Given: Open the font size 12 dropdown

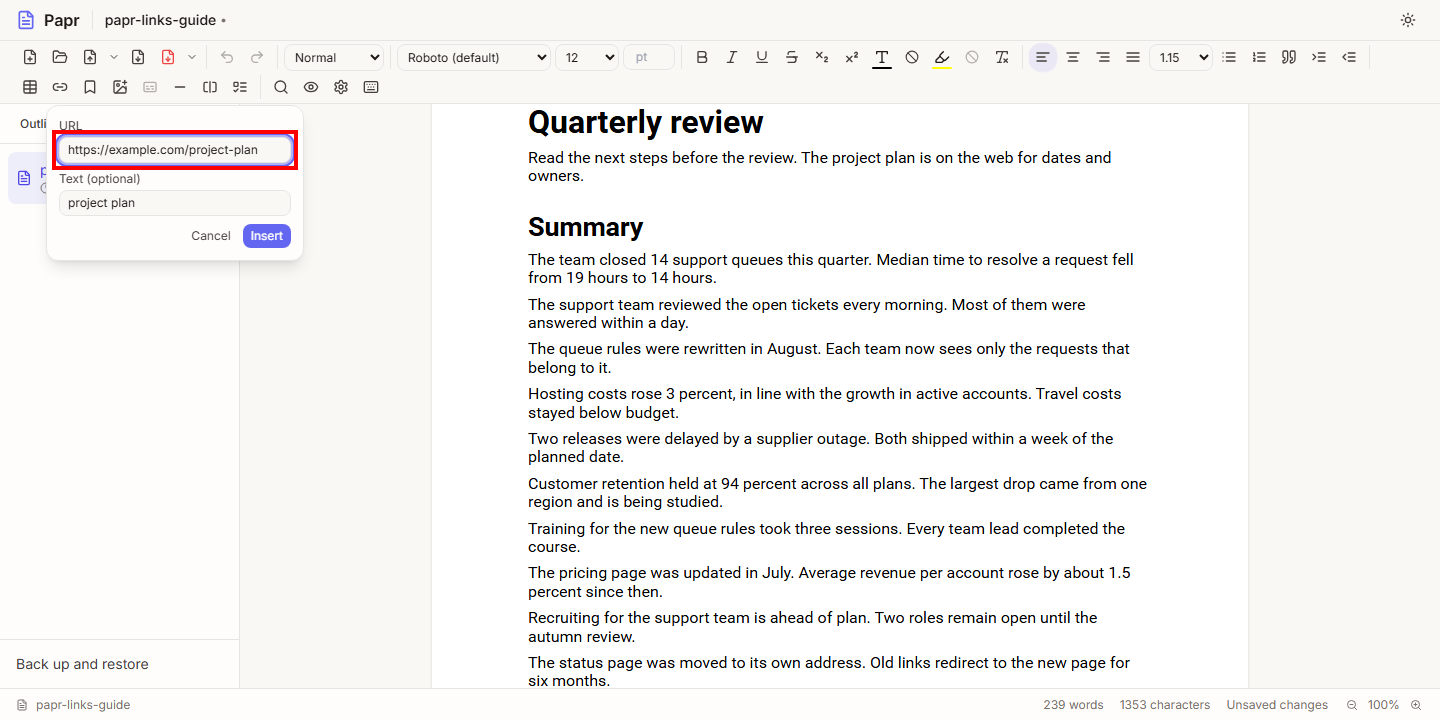Looking at the screenshot, I should [587, 57].
